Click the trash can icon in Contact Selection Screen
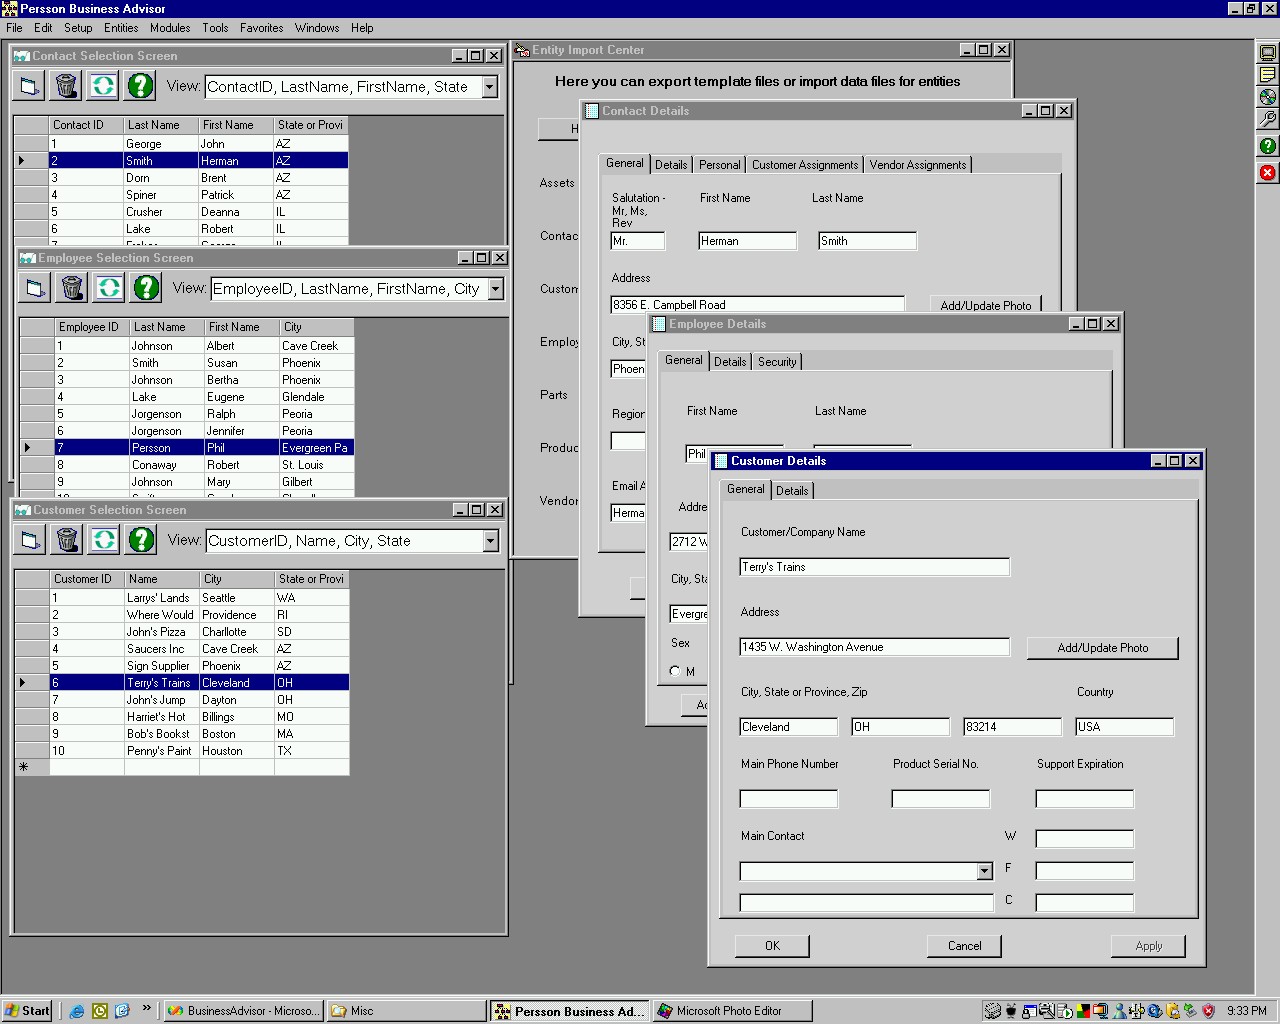Screen dimensions: 1280x1024 tap(66, 86)
